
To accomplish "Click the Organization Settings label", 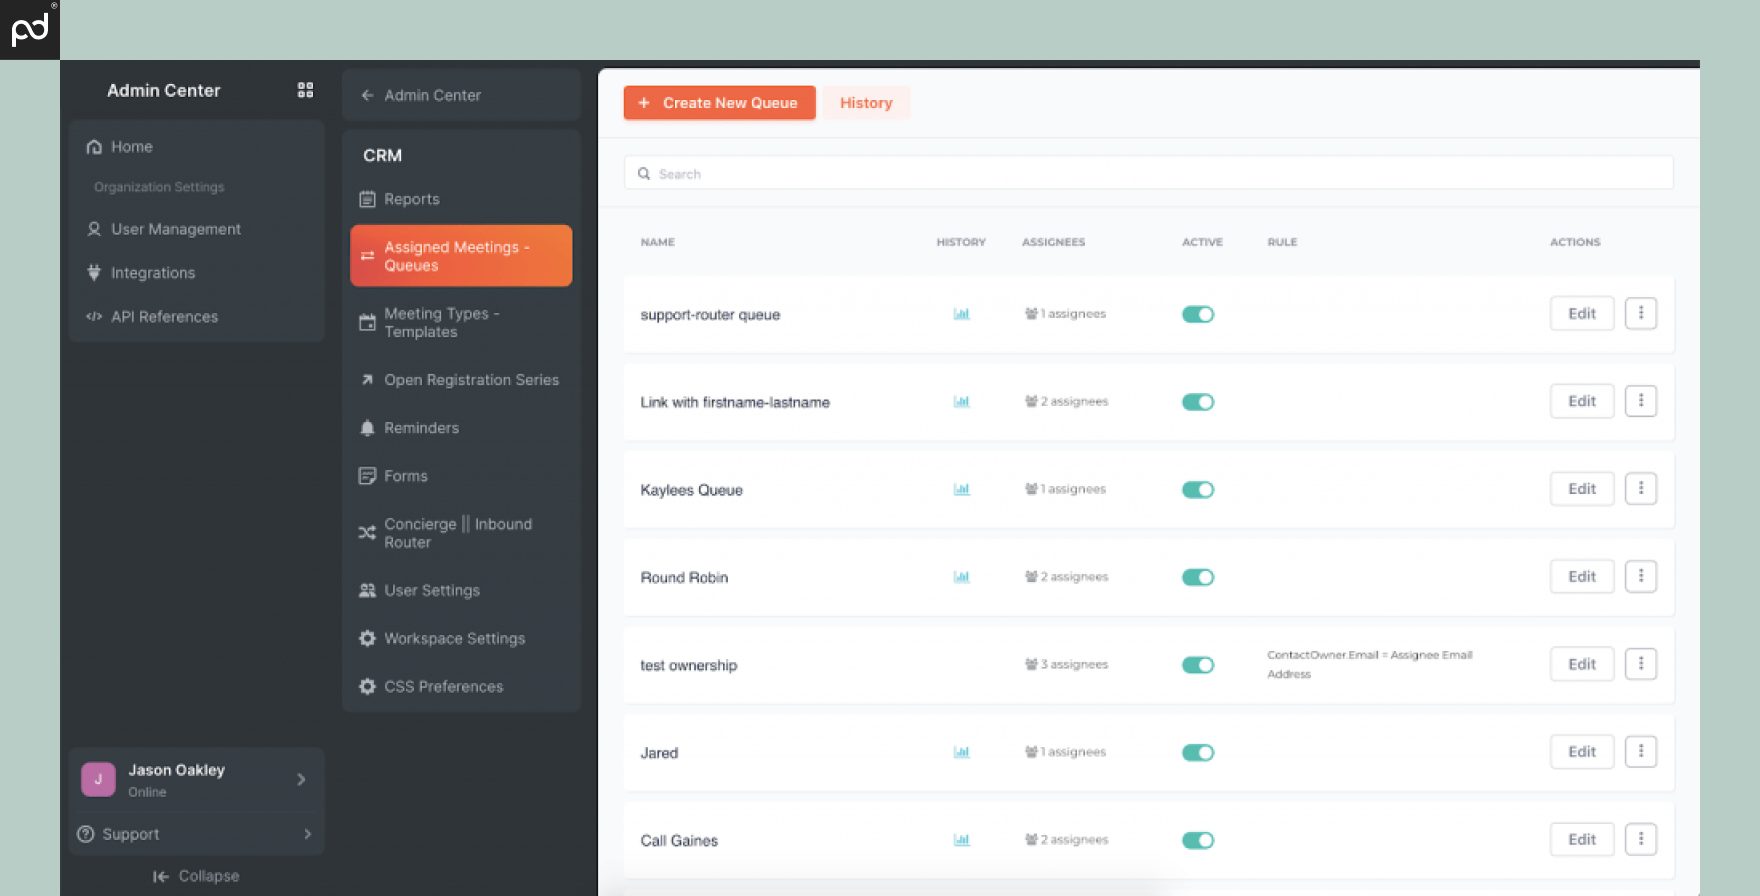I will coord(159,187).
